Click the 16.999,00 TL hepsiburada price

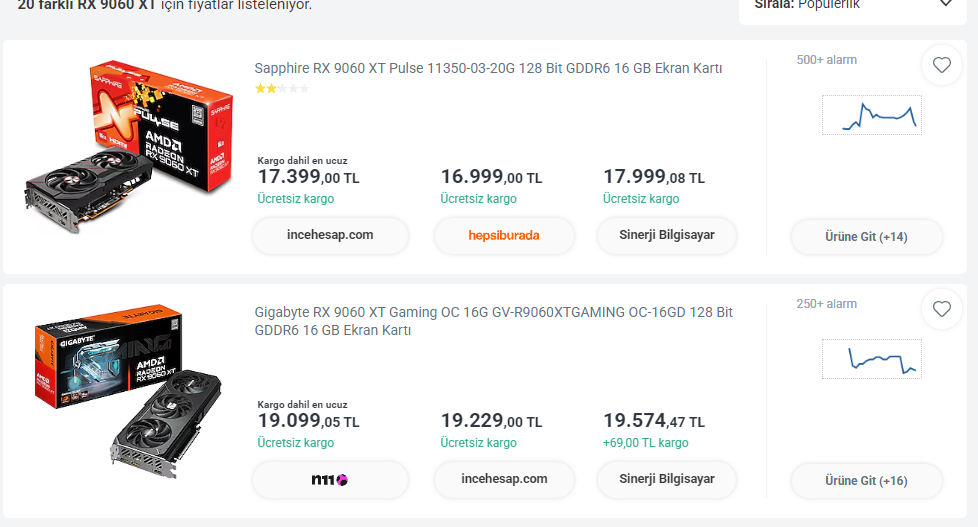point(491,177)
